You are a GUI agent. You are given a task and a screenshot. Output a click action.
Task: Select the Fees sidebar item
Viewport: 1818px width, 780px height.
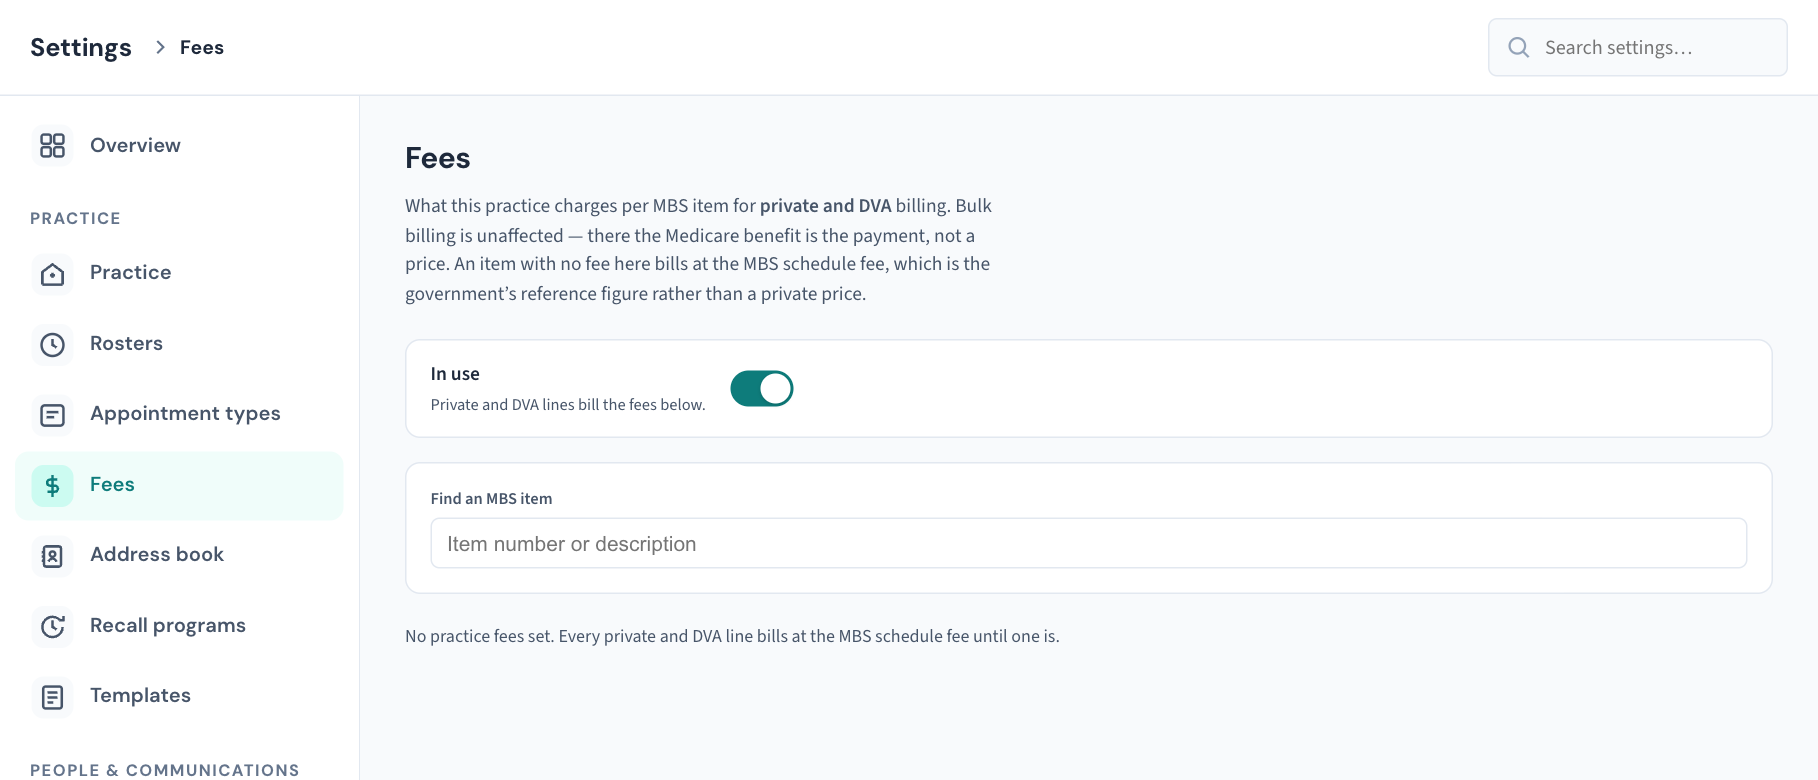179,486
